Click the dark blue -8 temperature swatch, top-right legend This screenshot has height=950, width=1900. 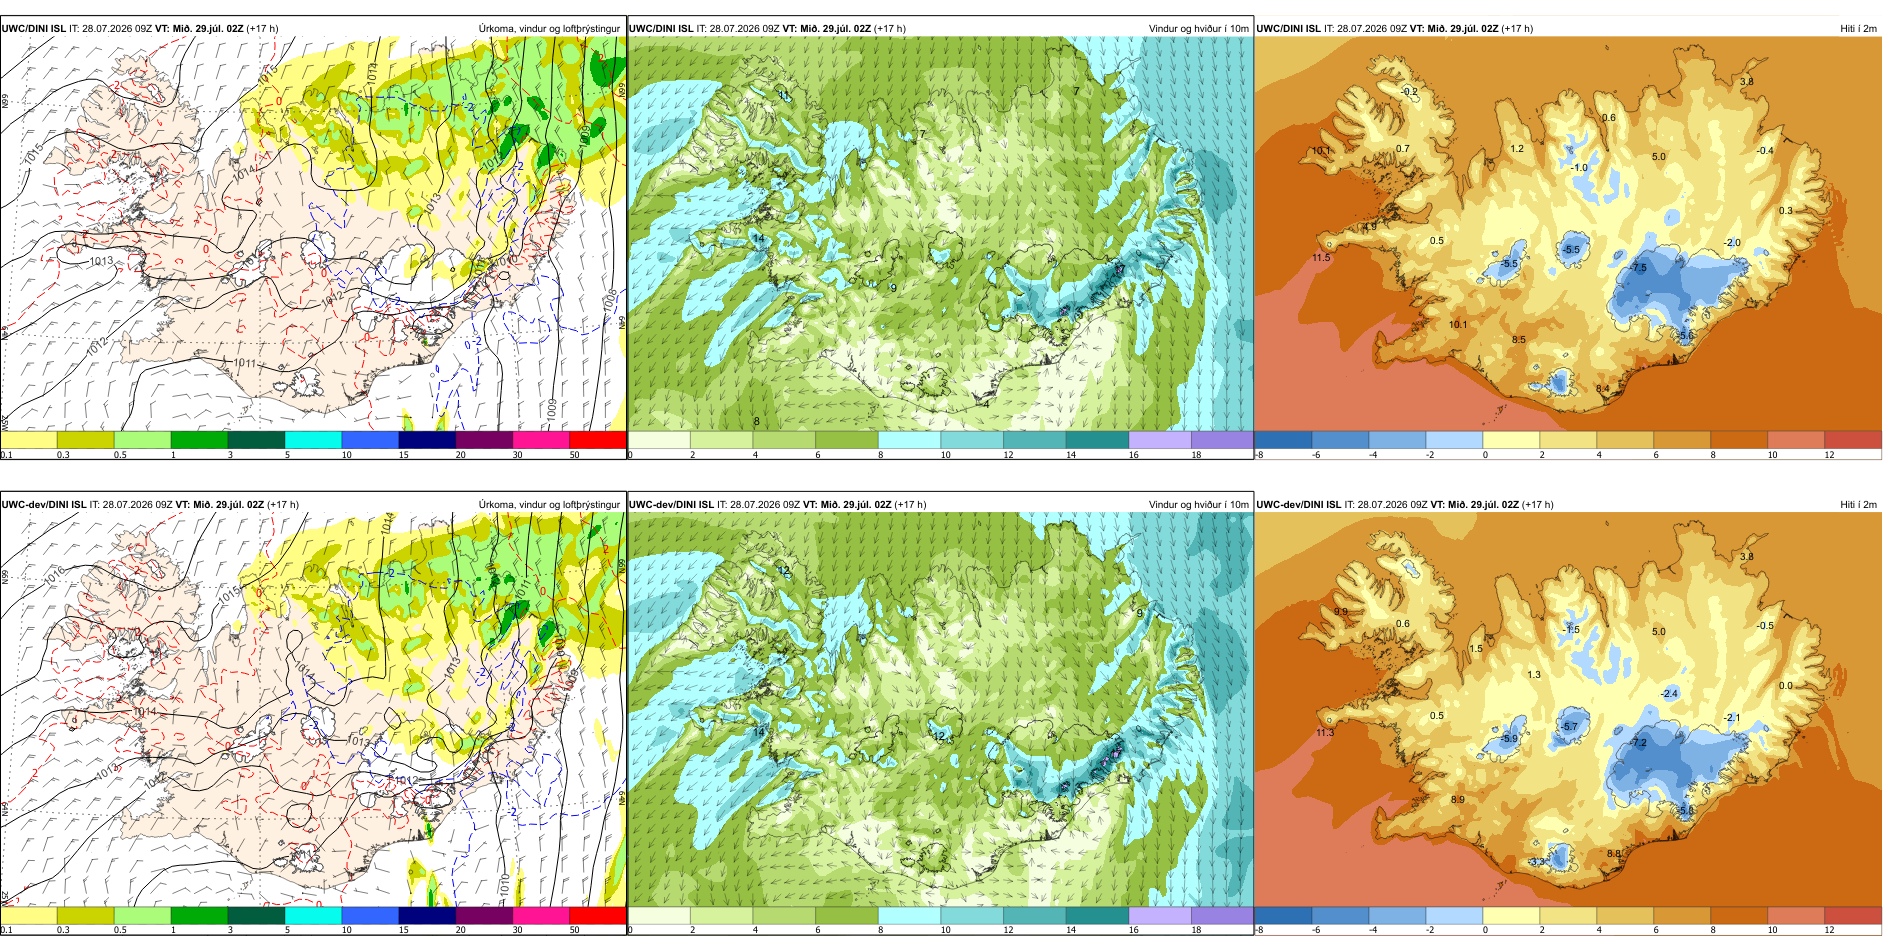1282,440
